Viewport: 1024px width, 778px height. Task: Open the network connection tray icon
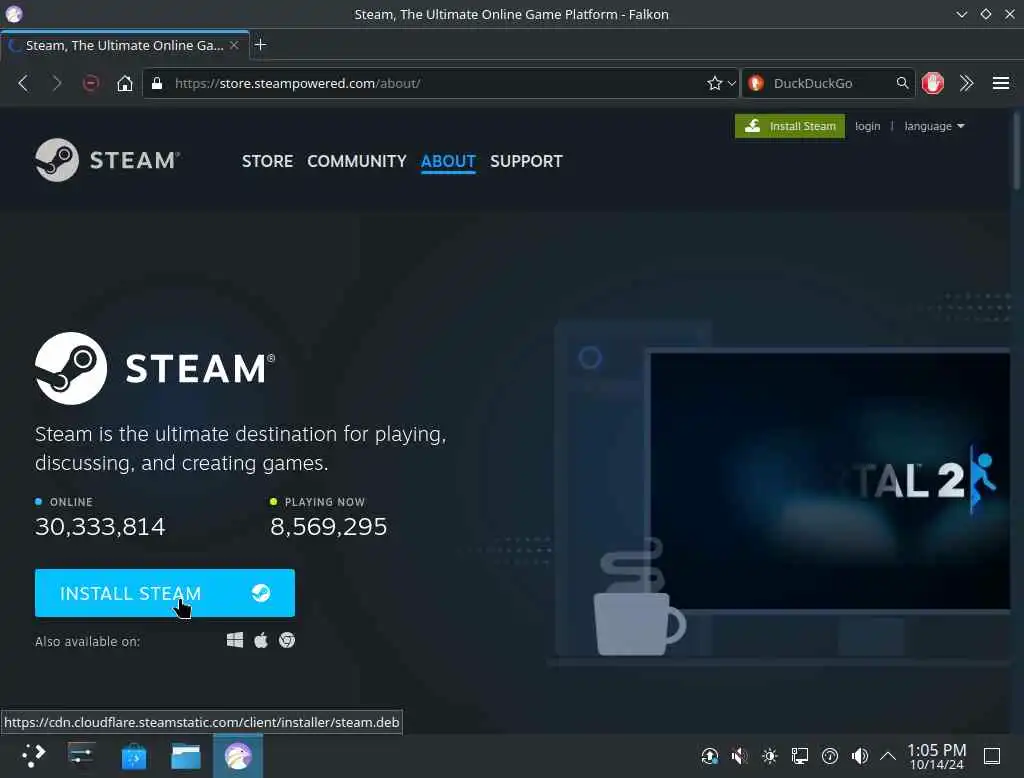tap(799, 756)
